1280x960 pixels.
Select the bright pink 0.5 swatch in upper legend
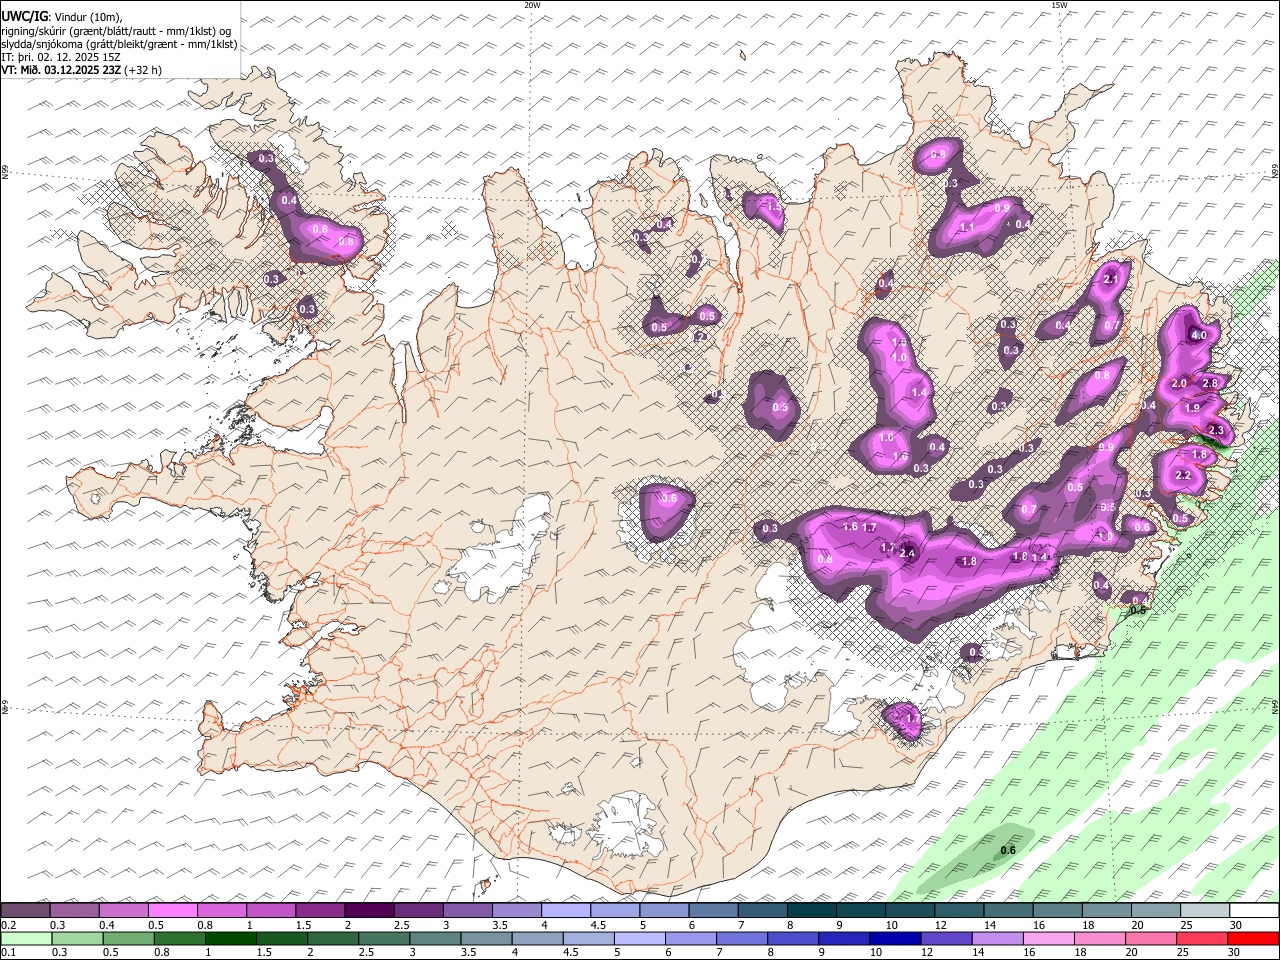[172, 910]
